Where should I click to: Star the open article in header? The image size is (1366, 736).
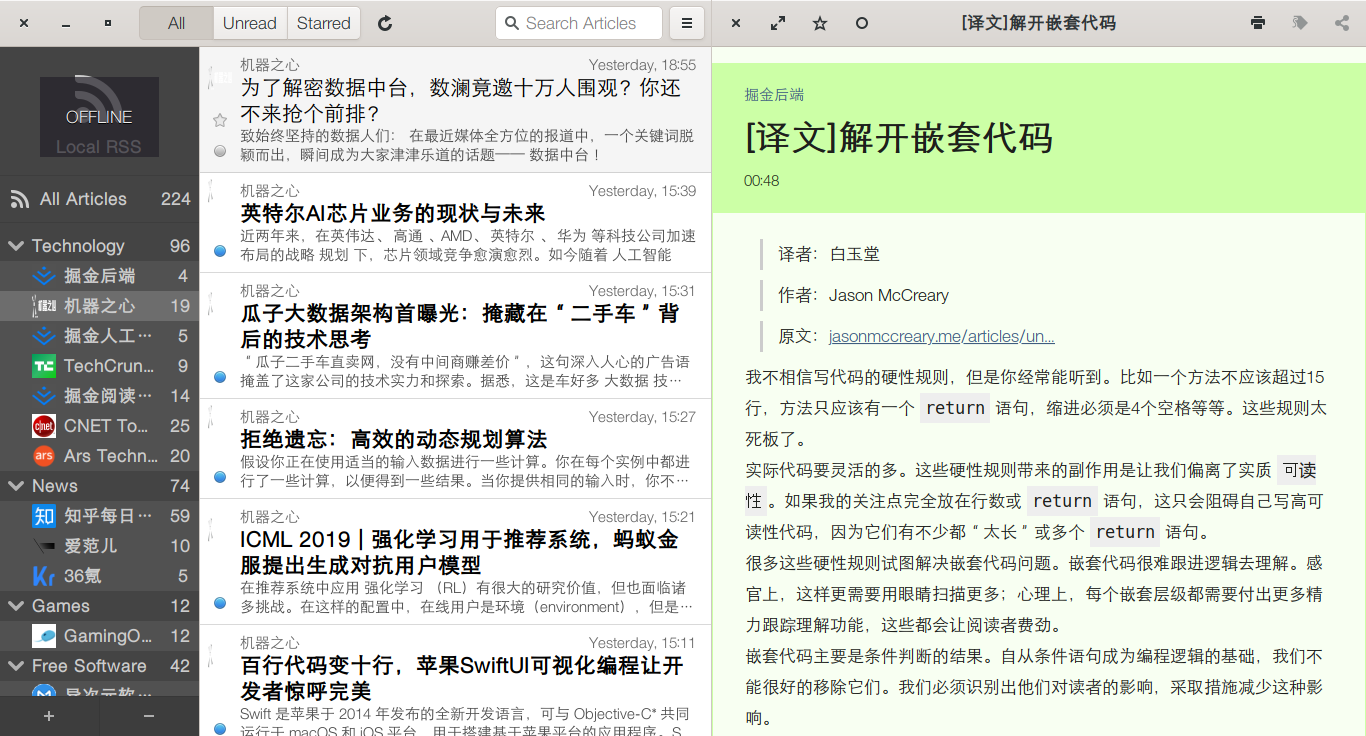tap(820, 23)
